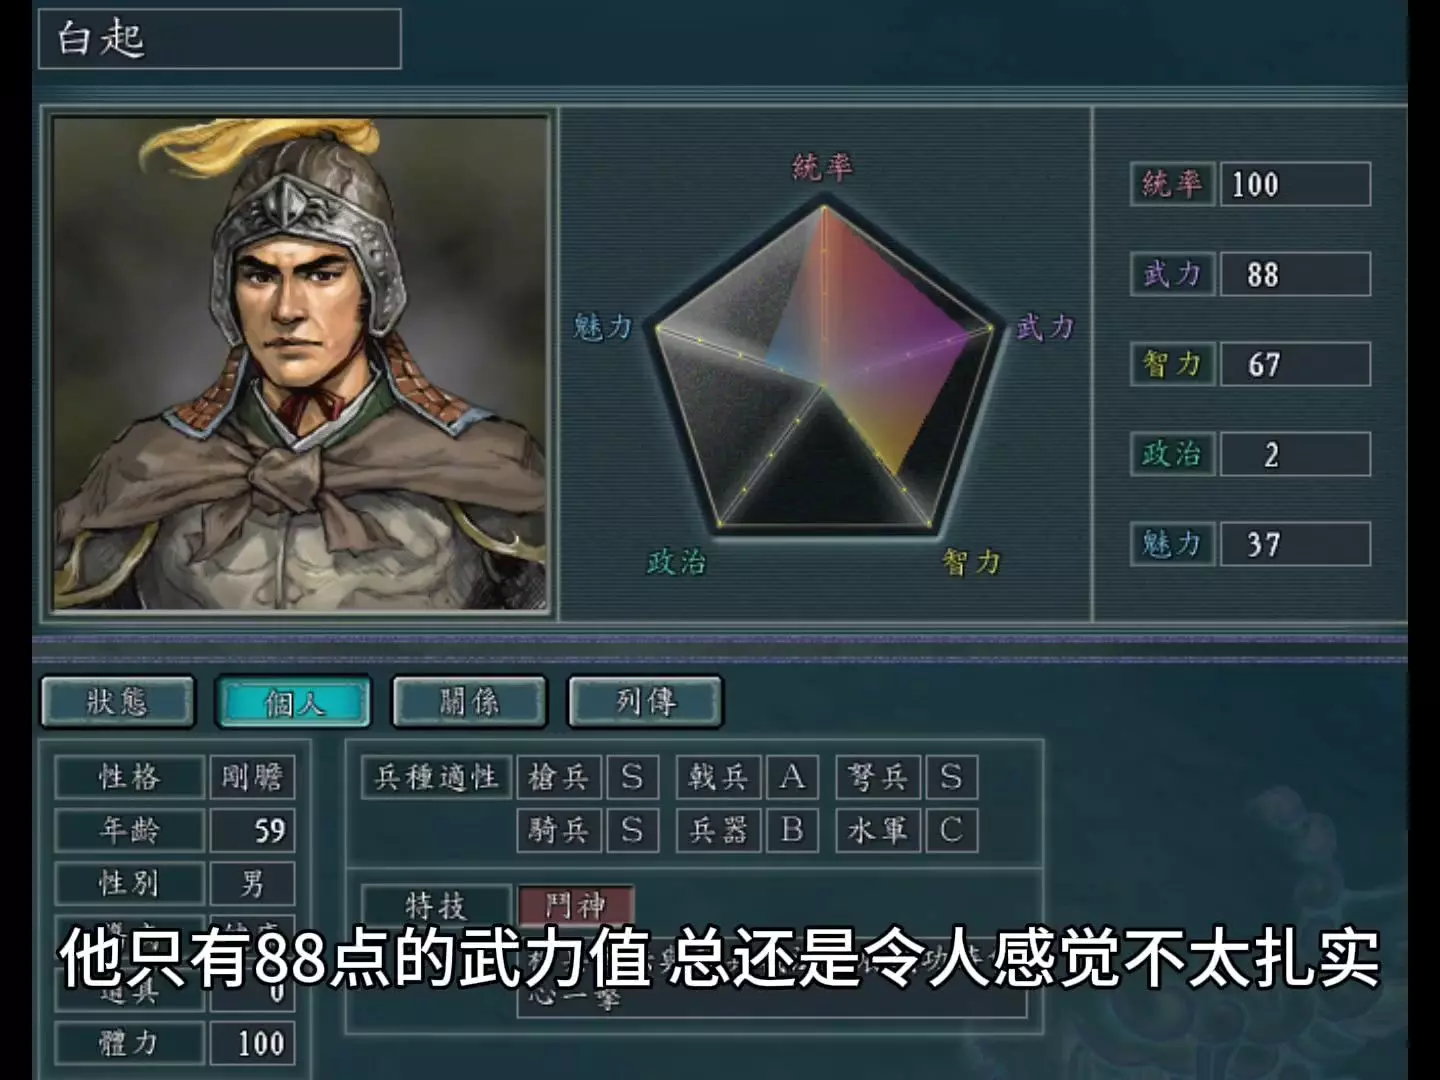View the 列傳 biography tab
The width and height of the screenshot is (1440, 1080).
coord(646,702)
